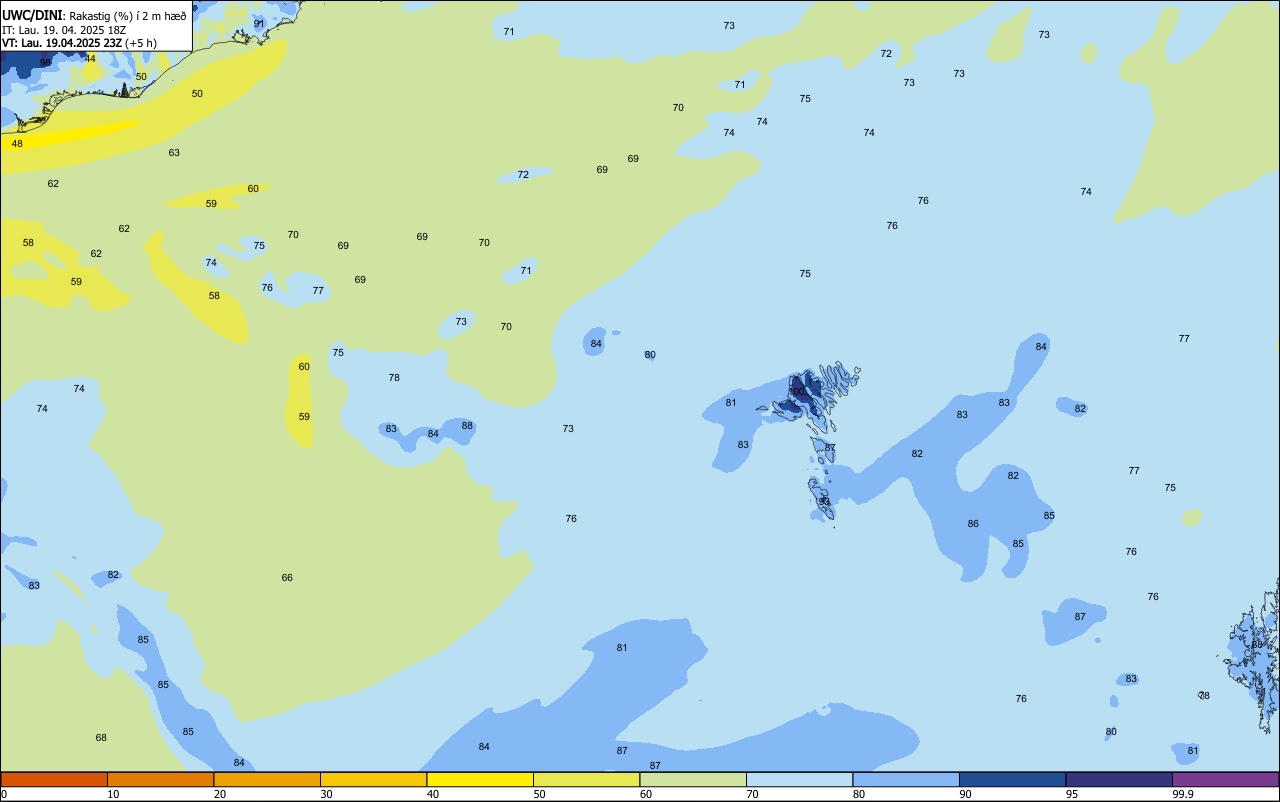Image resolution: width=1280 pixels, height=802 pixels.
Task: Click the legend tick label 30
Action: click(x=326, y=794)
